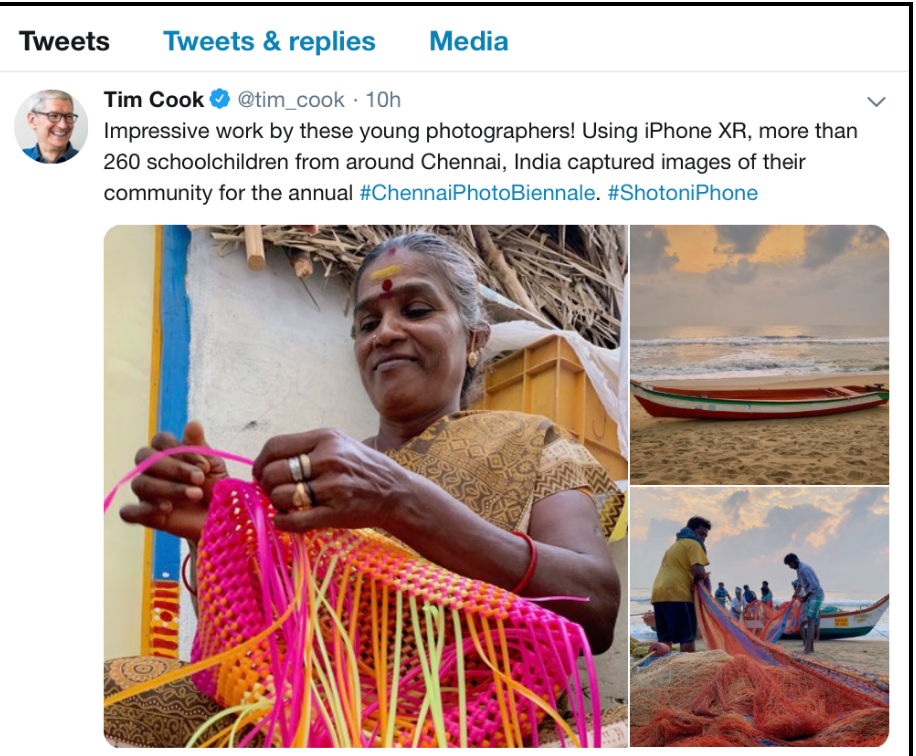916x756 pixels.
Task: Click the red and green boat image
Action: (759, 400)
